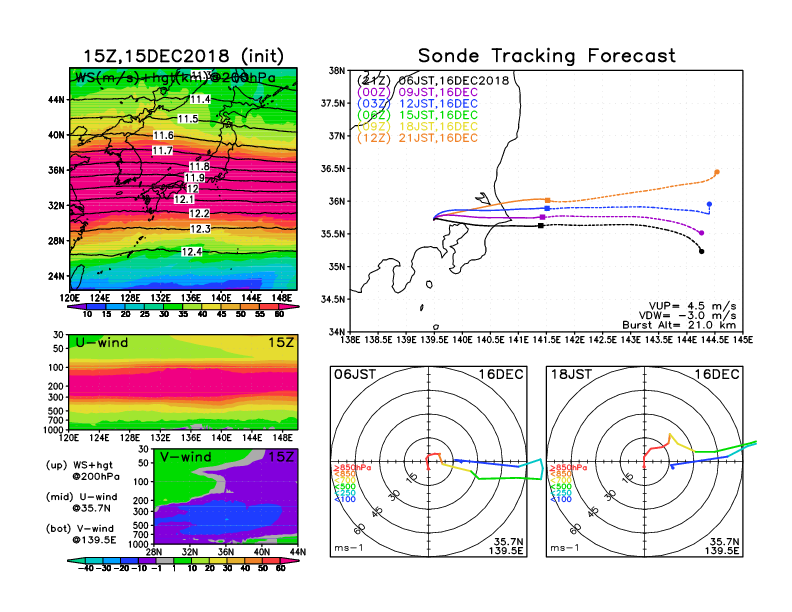Click the '06JST' hodograph label

355,375
